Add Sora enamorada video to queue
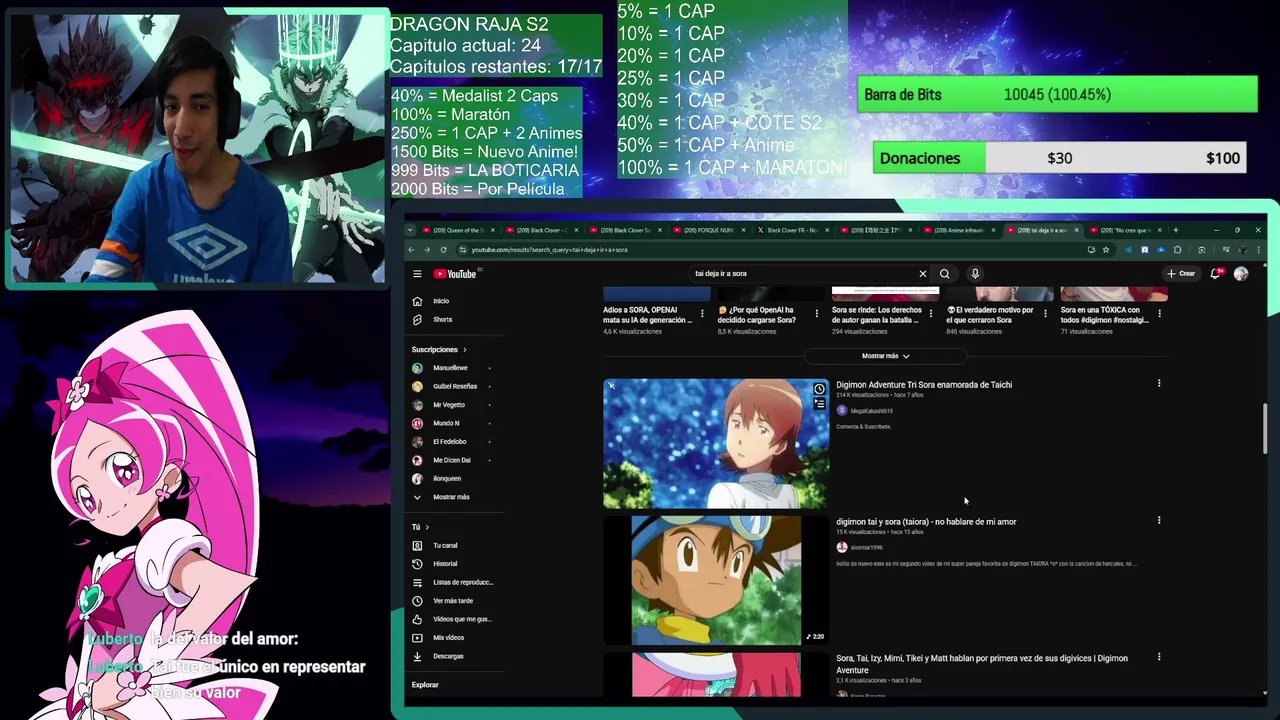Viewport: 1280px width, 720px height. pos(819,404)
